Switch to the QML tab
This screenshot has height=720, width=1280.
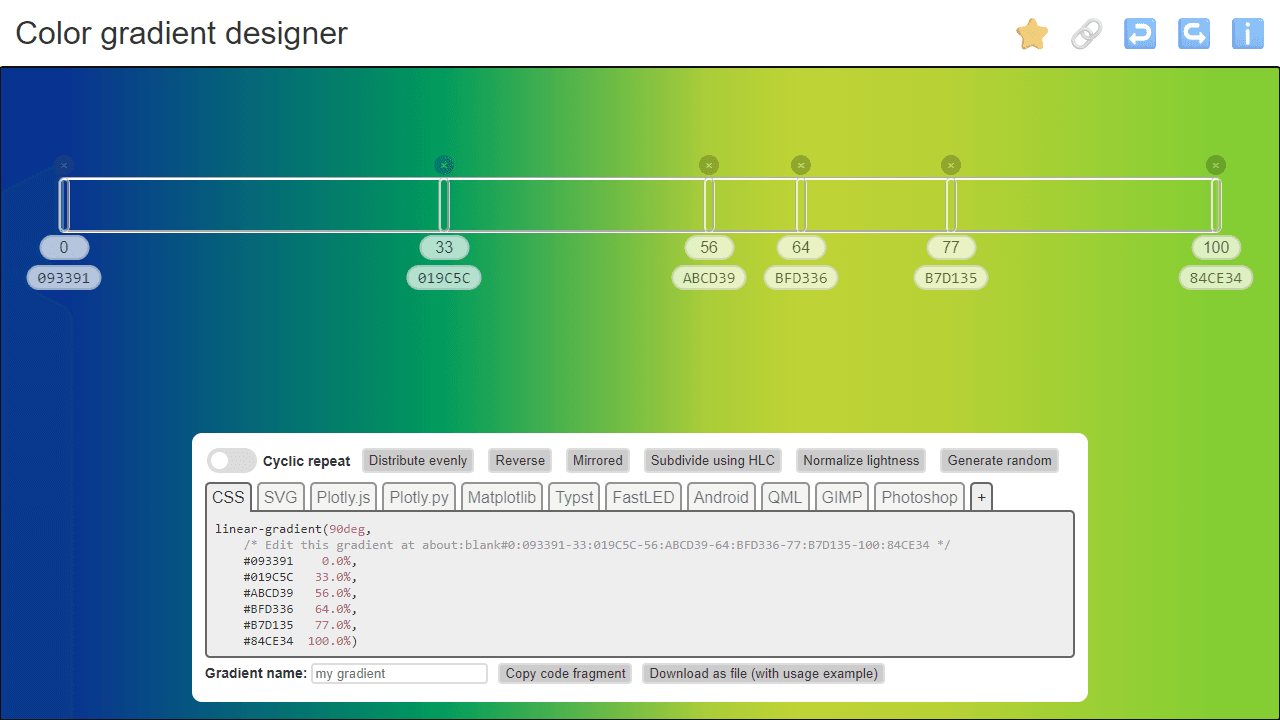point(785,497)
